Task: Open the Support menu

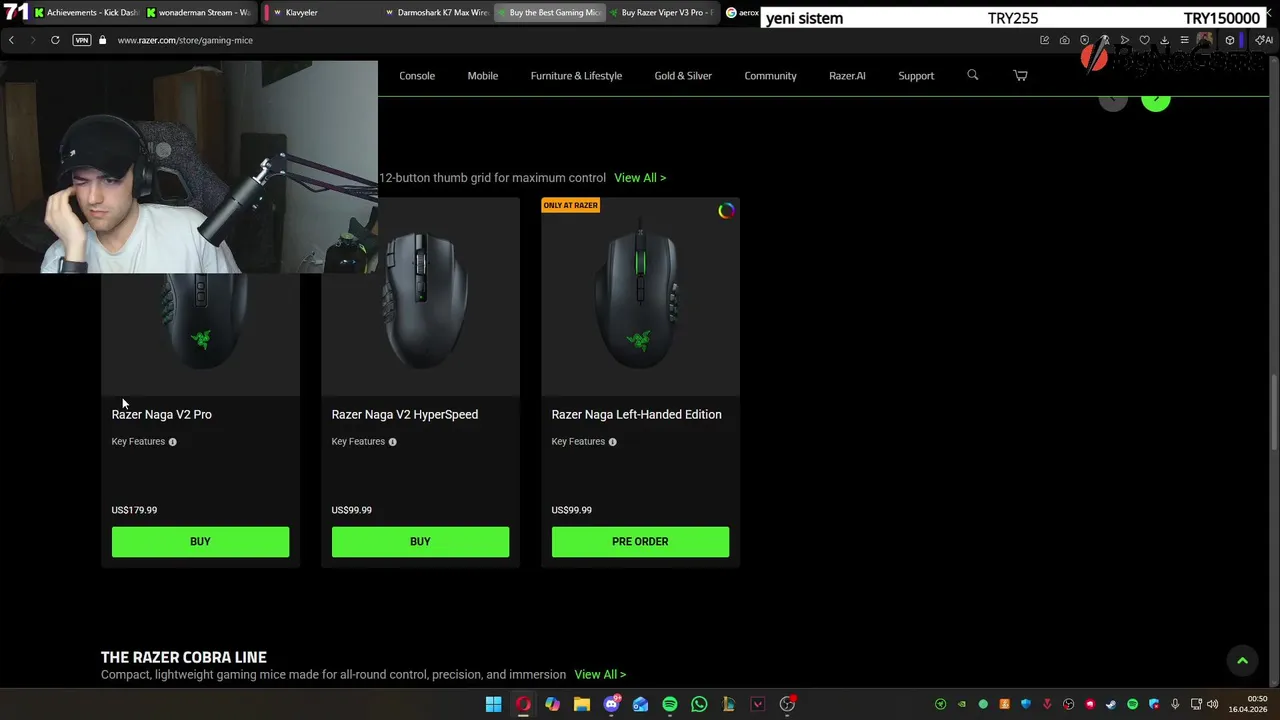Action: click(916, 76)
